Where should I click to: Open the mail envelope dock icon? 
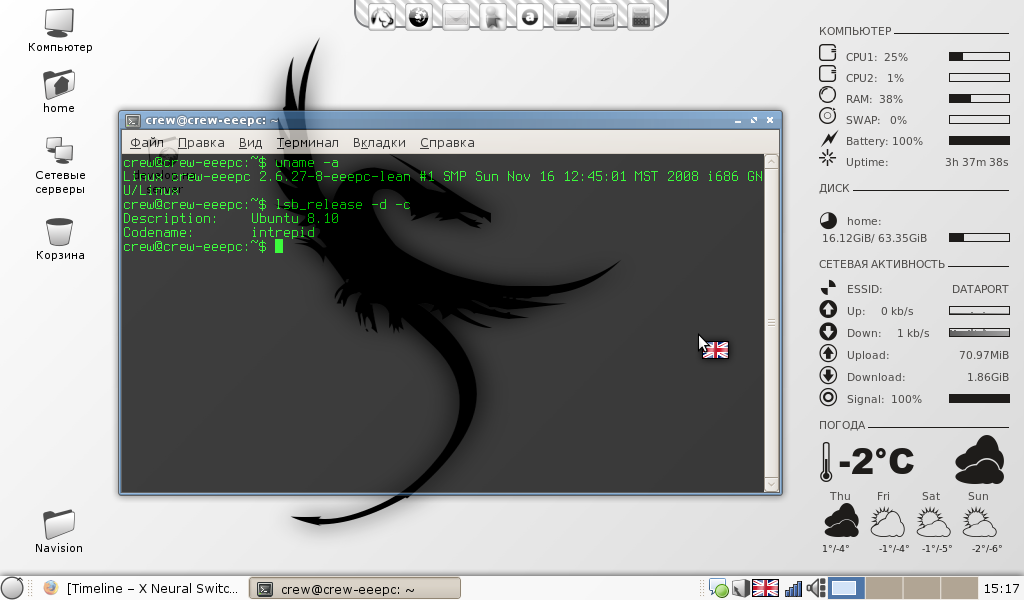(x=456, y=16)
